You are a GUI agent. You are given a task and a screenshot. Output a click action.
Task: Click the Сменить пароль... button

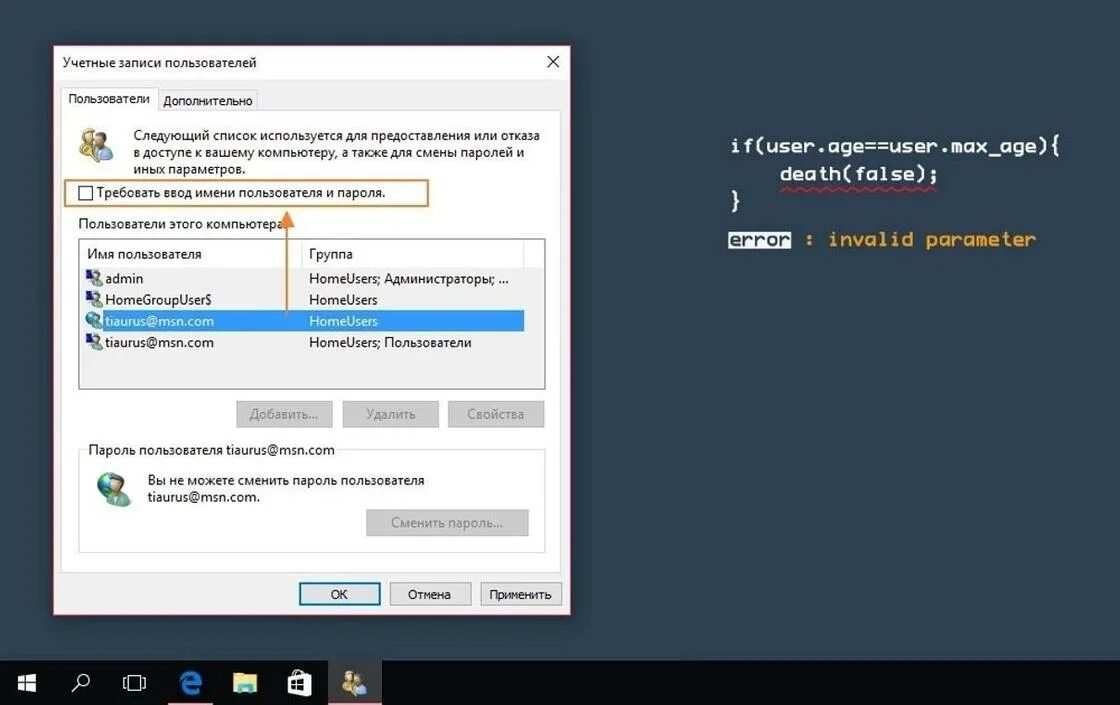[x=447, y=523]
